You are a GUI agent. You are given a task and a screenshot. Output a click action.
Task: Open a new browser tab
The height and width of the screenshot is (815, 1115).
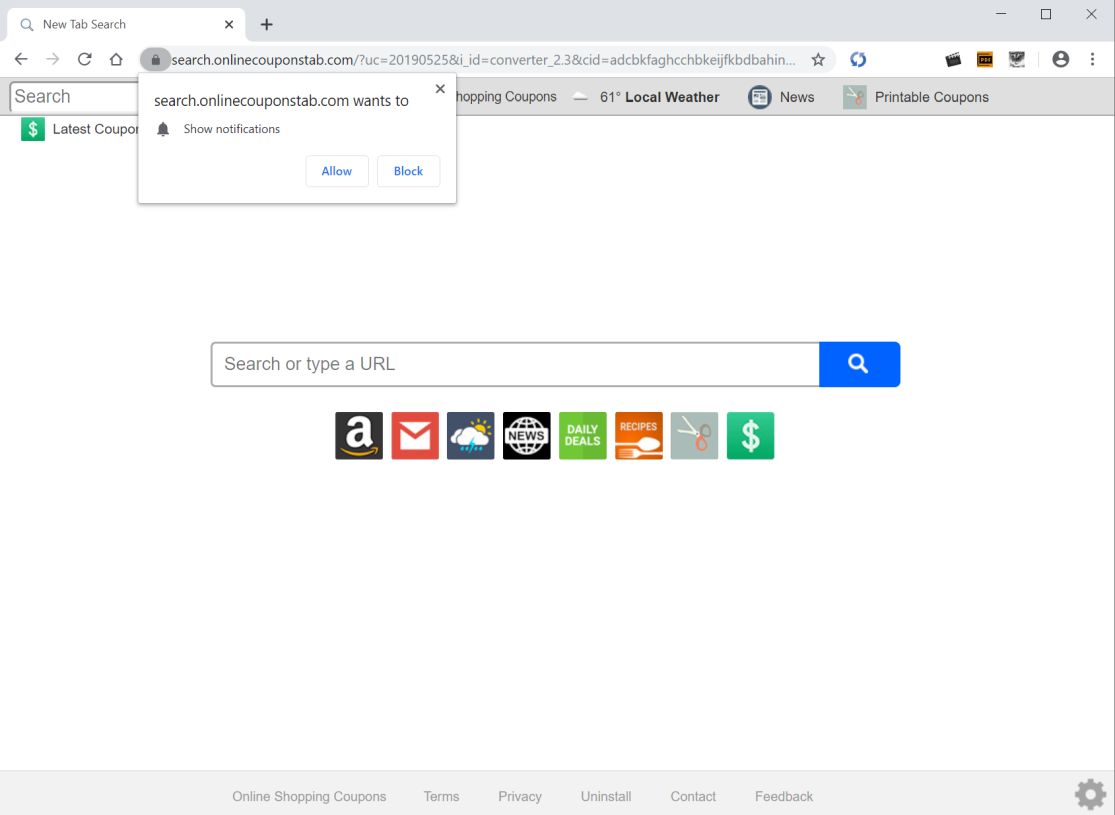click(267, 25)
